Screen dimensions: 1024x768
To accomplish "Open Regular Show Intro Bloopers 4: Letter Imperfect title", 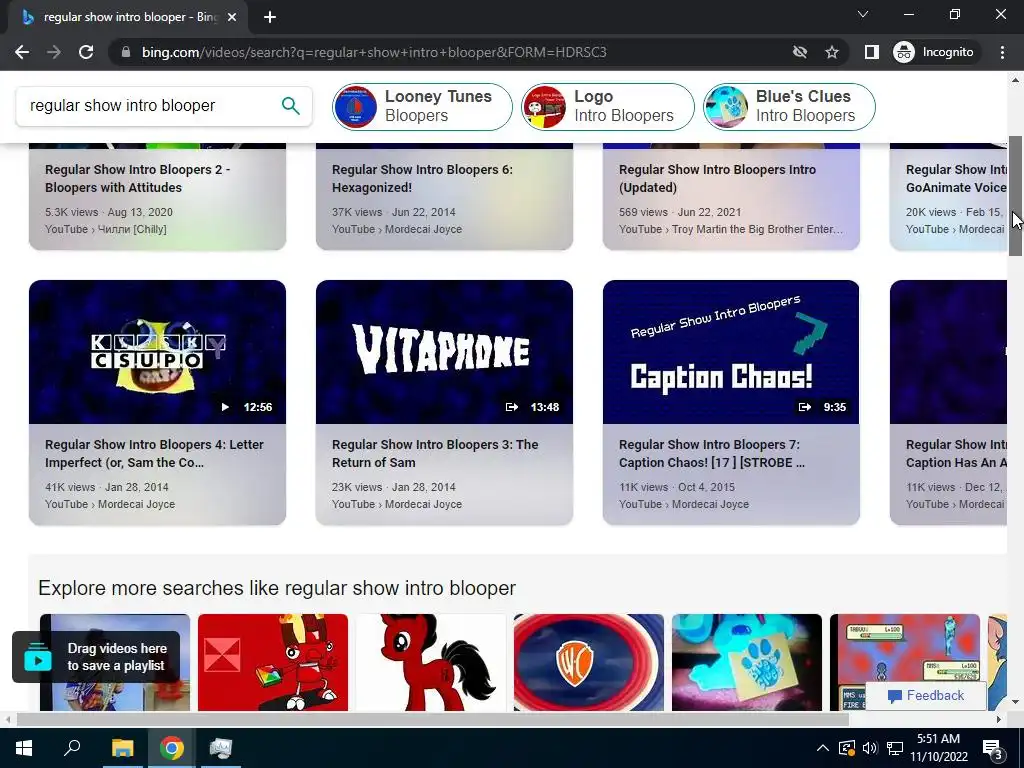I will click(x=154, y=453).
